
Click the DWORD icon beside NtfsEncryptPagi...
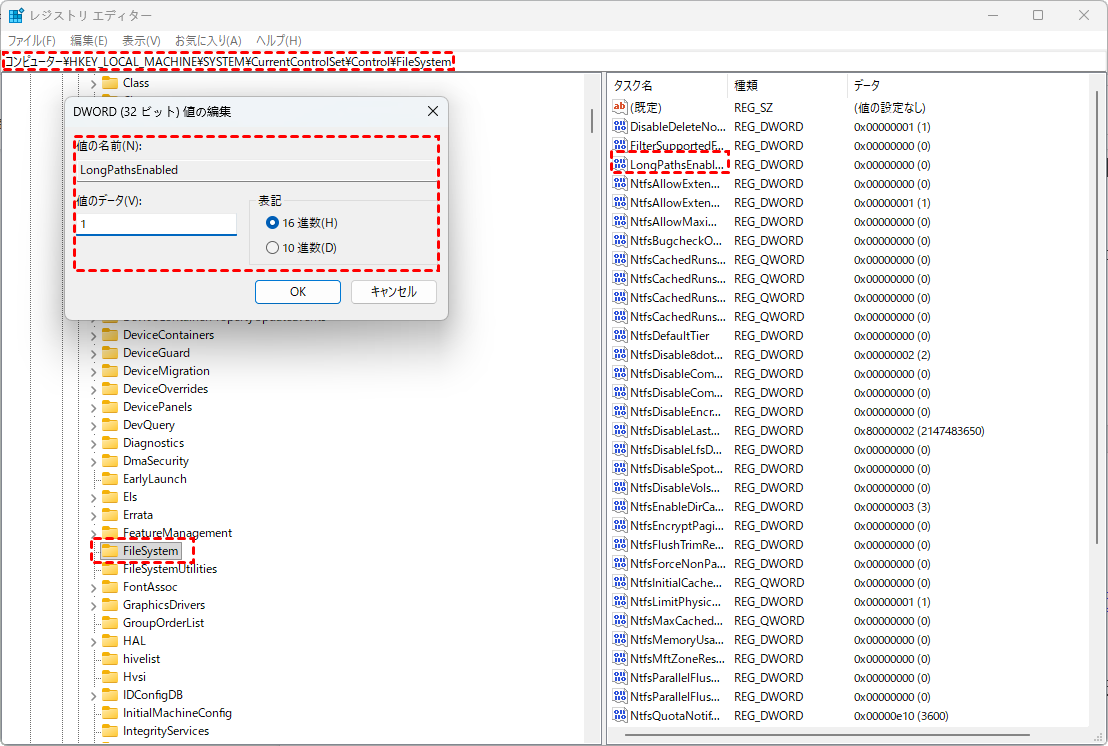(x=620, y=526)
